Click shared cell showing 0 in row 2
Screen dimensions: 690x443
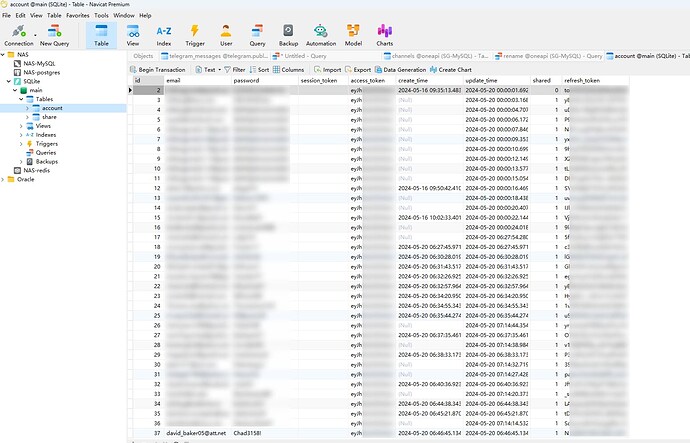pyautogui.click(x=546, y=90)
